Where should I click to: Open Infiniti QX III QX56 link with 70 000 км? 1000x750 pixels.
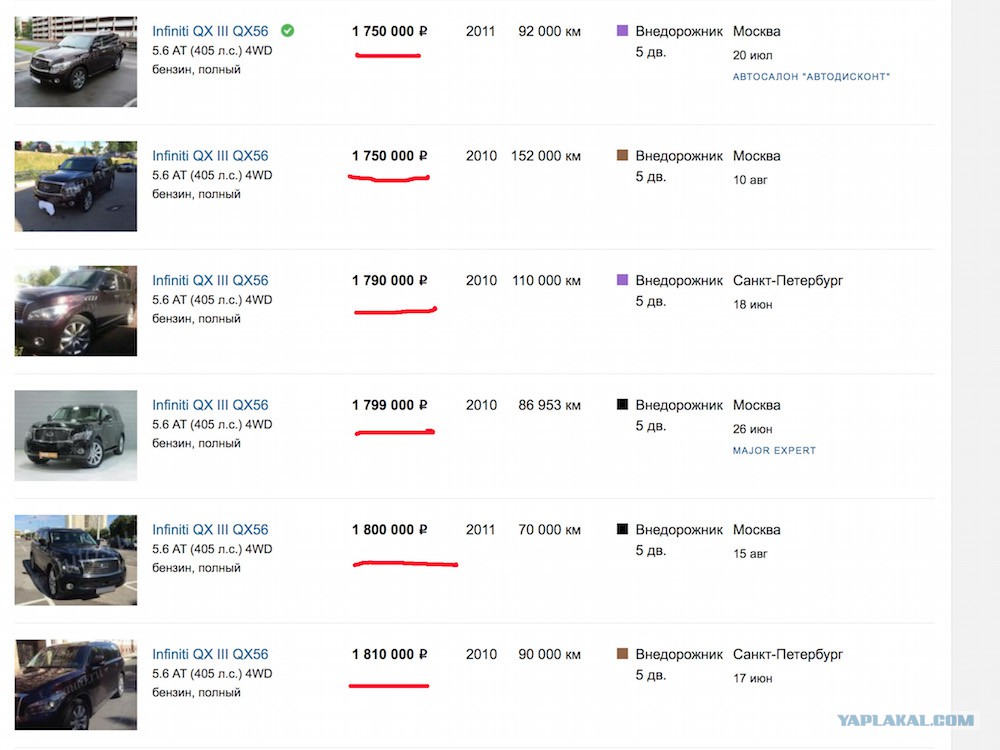(x=210, y=529)
